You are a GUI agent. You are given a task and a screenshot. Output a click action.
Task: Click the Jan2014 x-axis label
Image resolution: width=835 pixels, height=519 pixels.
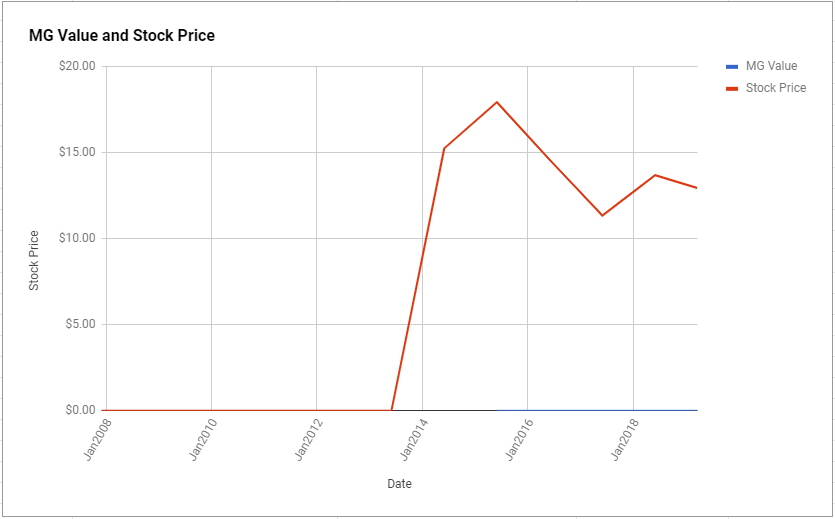pyautogui.click(x=413, y=439)
